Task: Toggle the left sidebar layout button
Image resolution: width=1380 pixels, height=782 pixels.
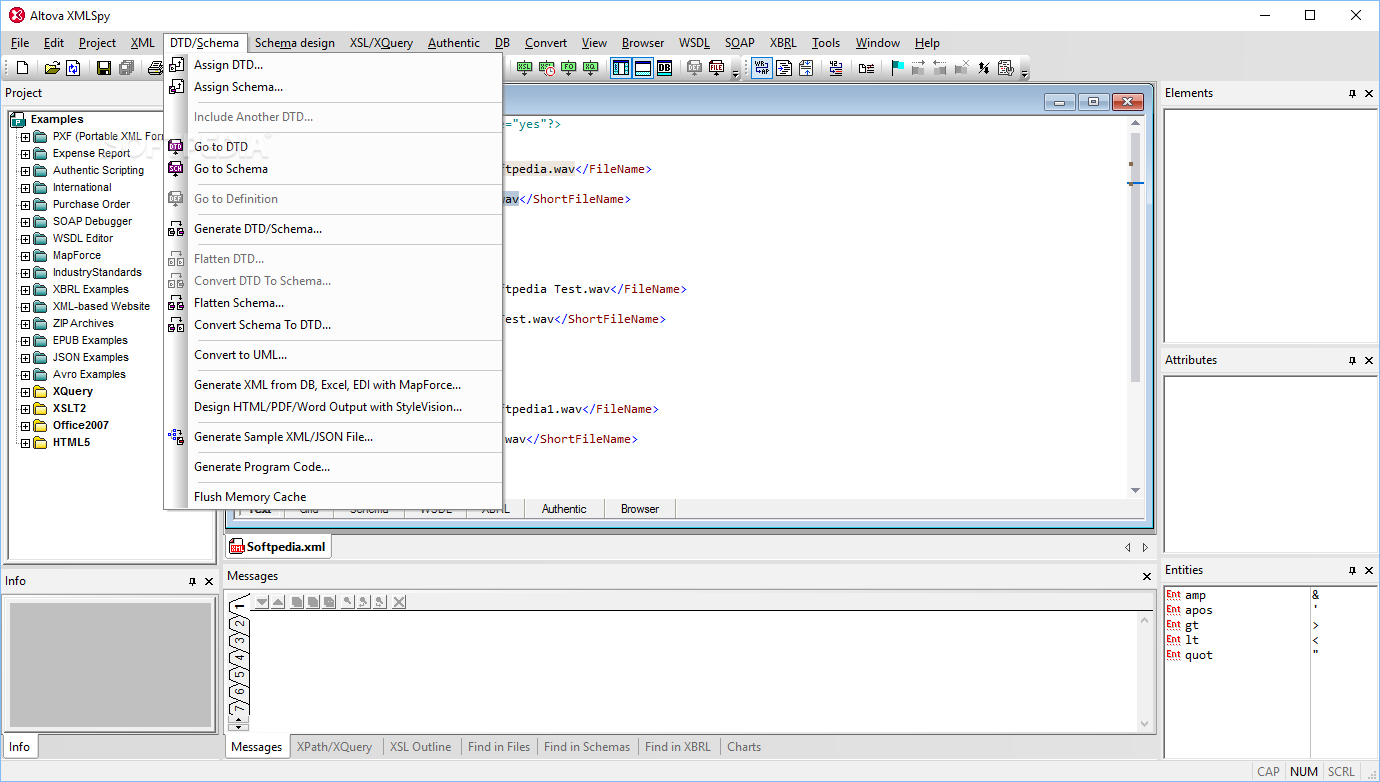Action: pos(621,68)
